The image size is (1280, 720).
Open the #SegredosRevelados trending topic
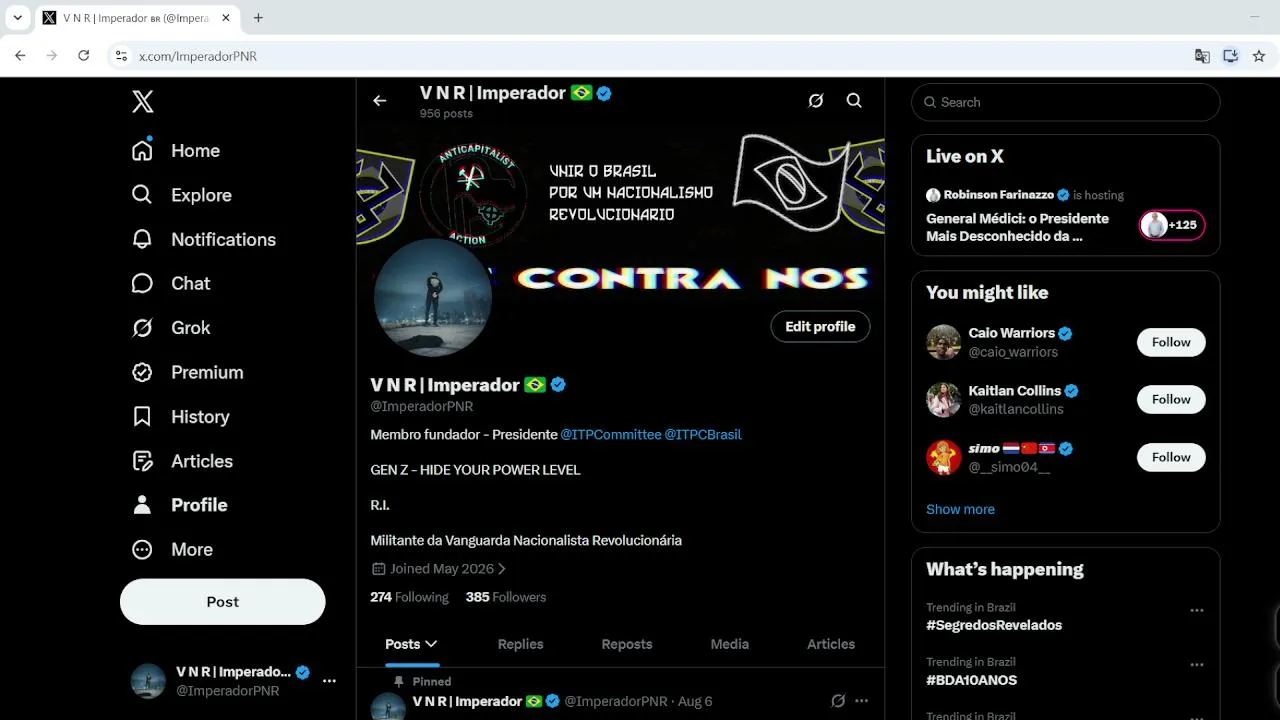click(994, 625)
